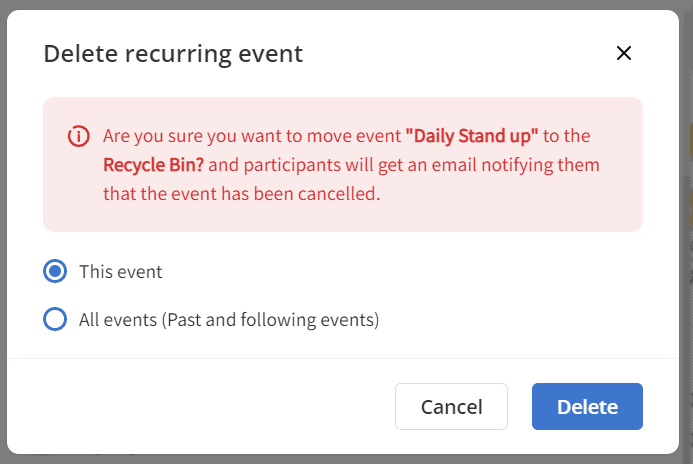693x464 pixels.
Task: Click the bold 'Recycle Bin?' text
Action: point(153,165)
